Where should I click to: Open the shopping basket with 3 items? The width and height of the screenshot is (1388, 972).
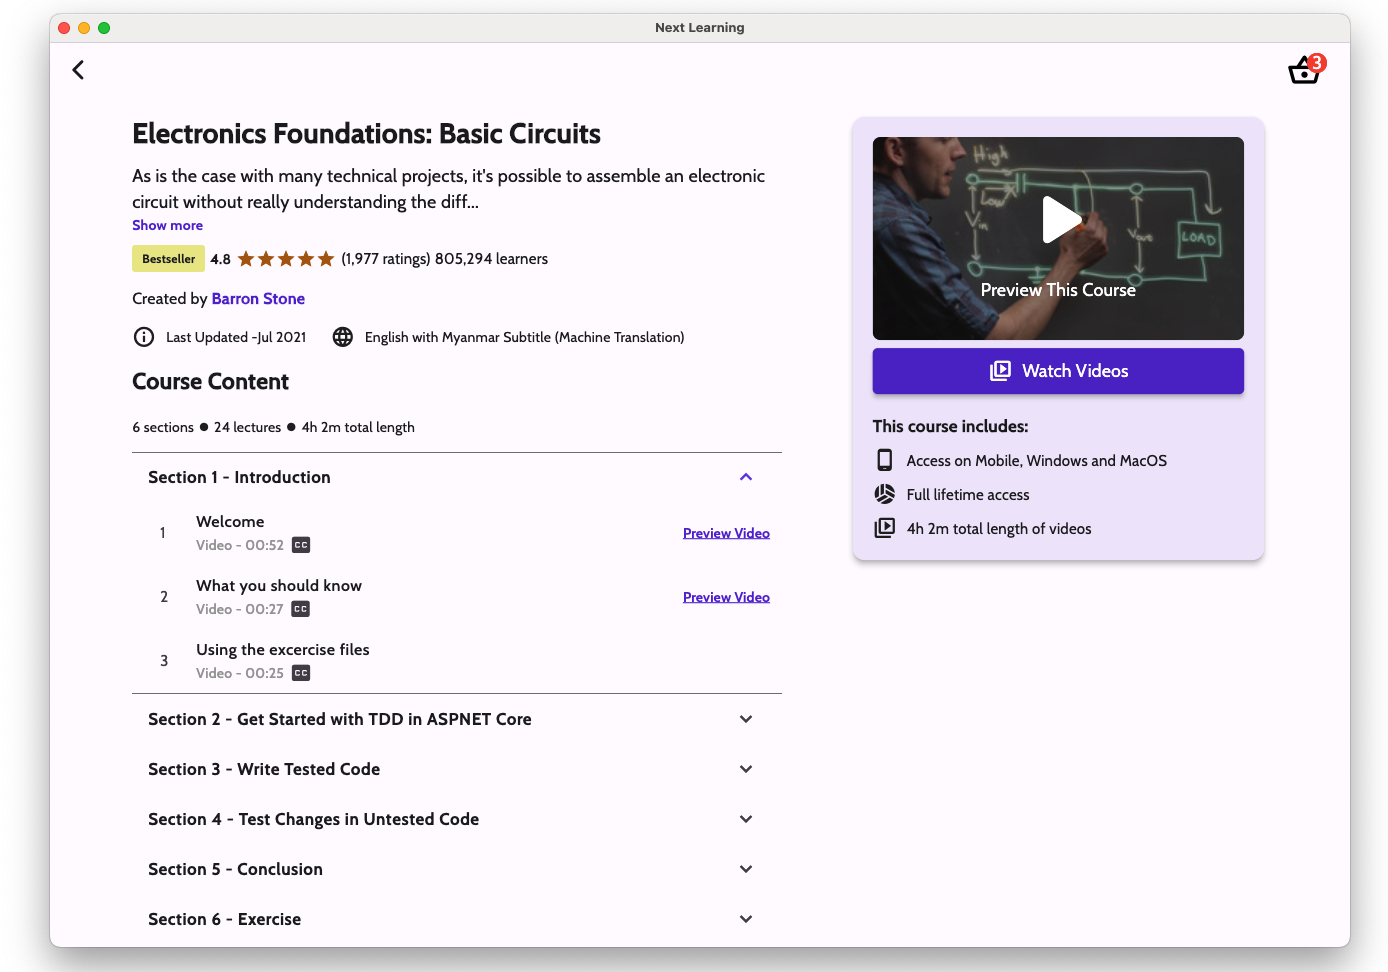tap(1304, 70)
